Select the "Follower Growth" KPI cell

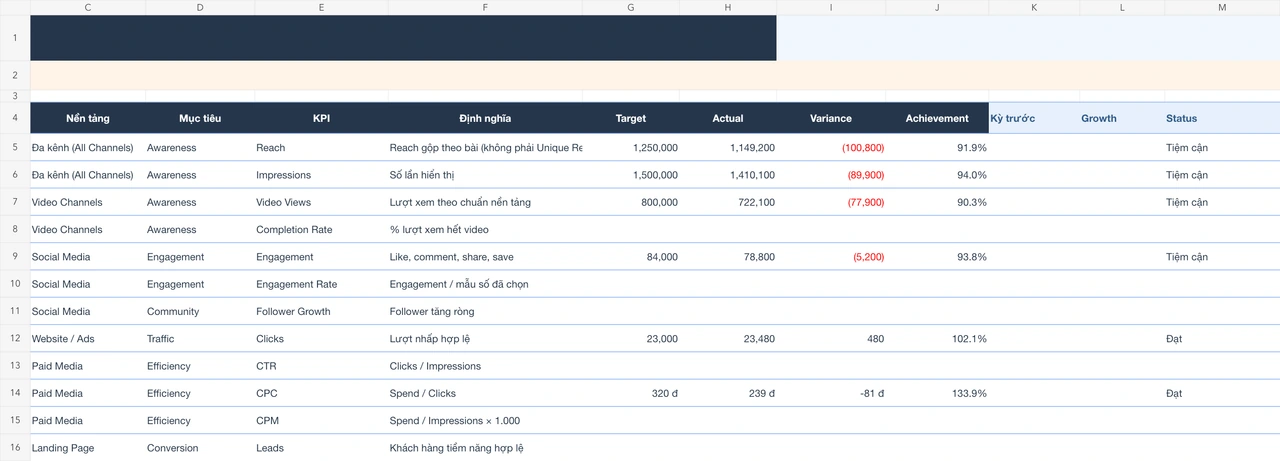(321, 312)
